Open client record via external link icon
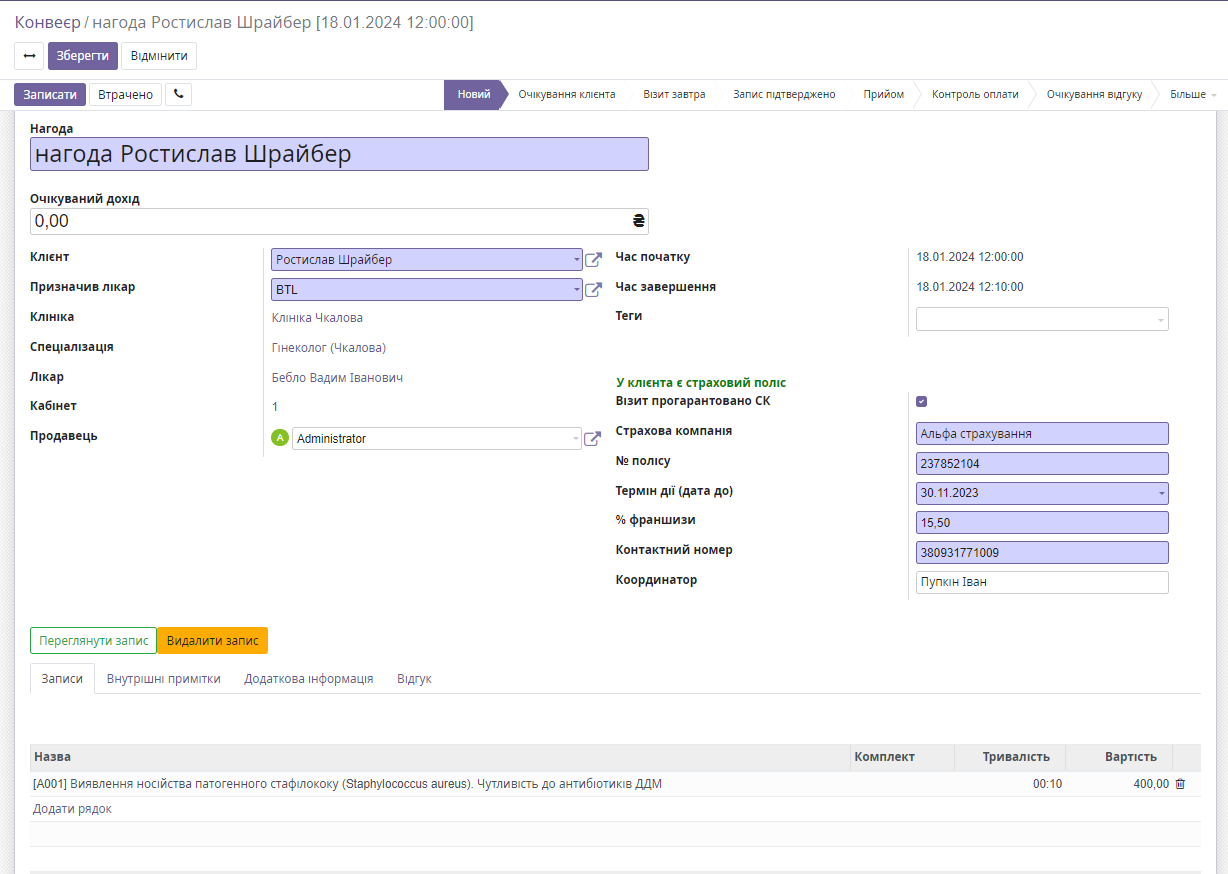 [593, 260]
